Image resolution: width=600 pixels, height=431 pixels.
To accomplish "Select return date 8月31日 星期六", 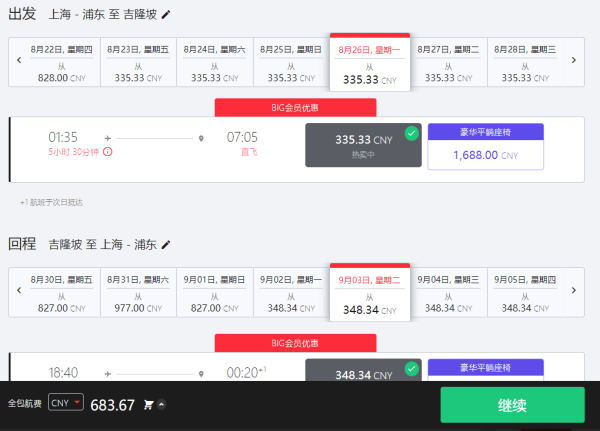I will [138, 292].
